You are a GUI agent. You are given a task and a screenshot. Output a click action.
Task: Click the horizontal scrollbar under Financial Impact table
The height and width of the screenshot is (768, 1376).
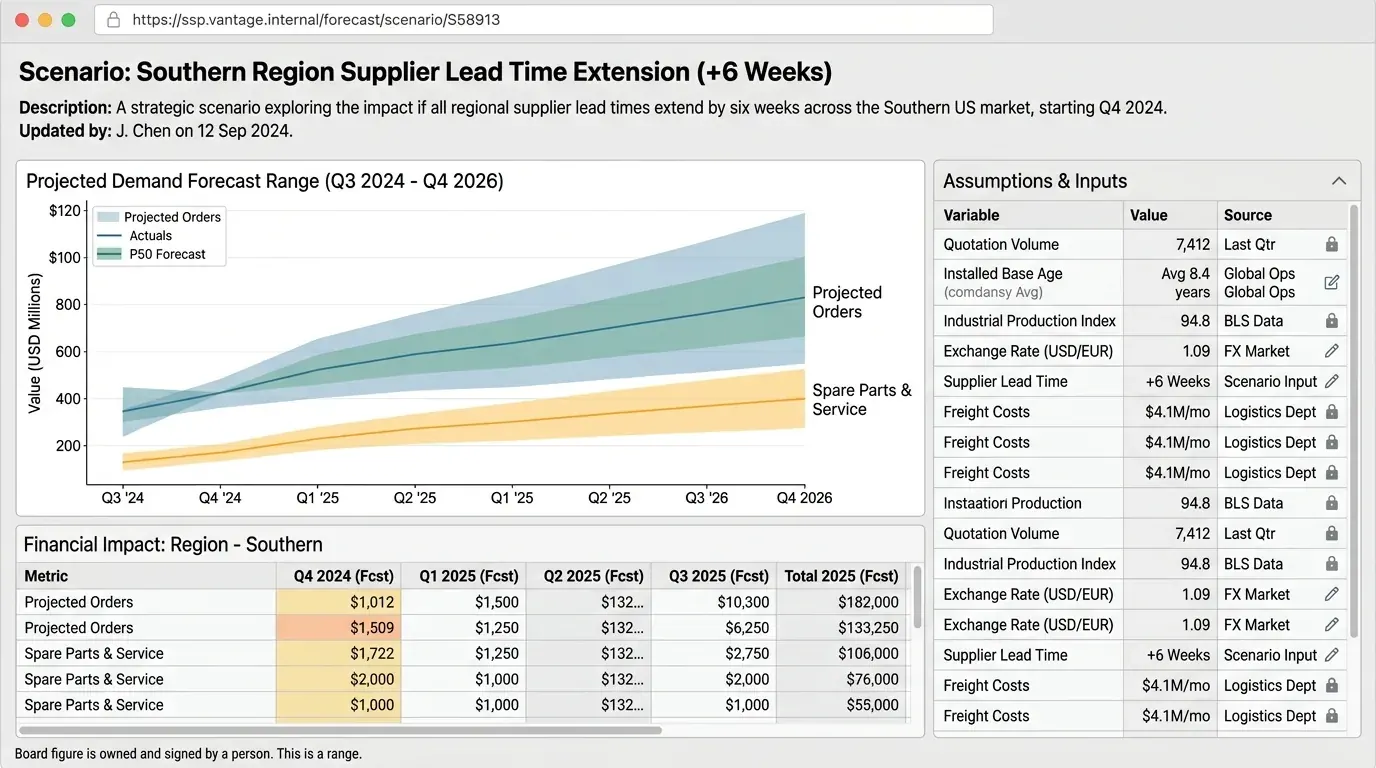[x=340, y=730]
